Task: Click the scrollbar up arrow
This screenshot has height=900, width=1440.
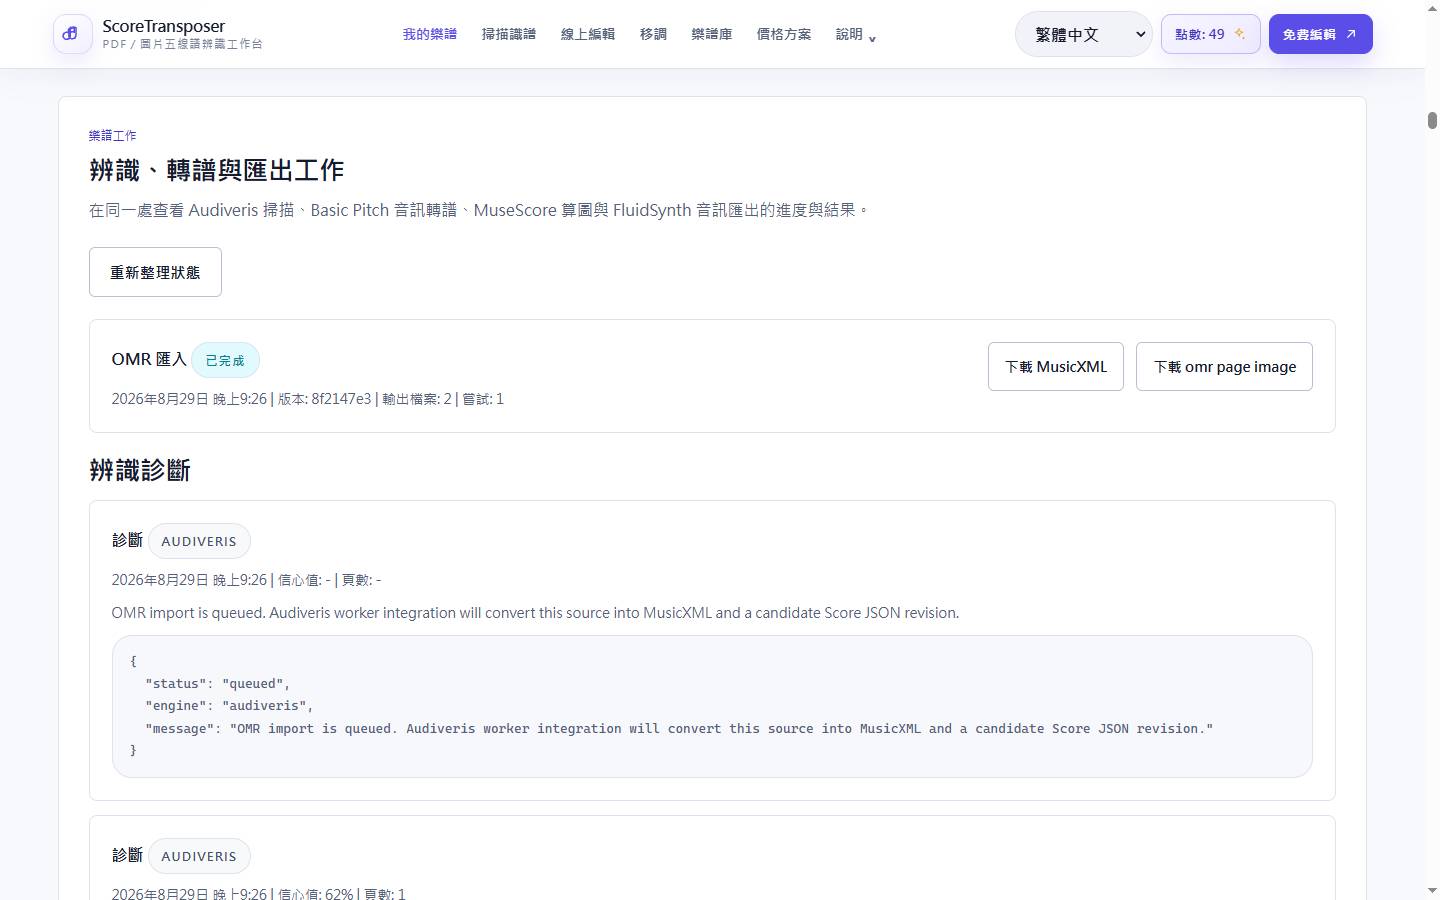Action: [1432, 8]
